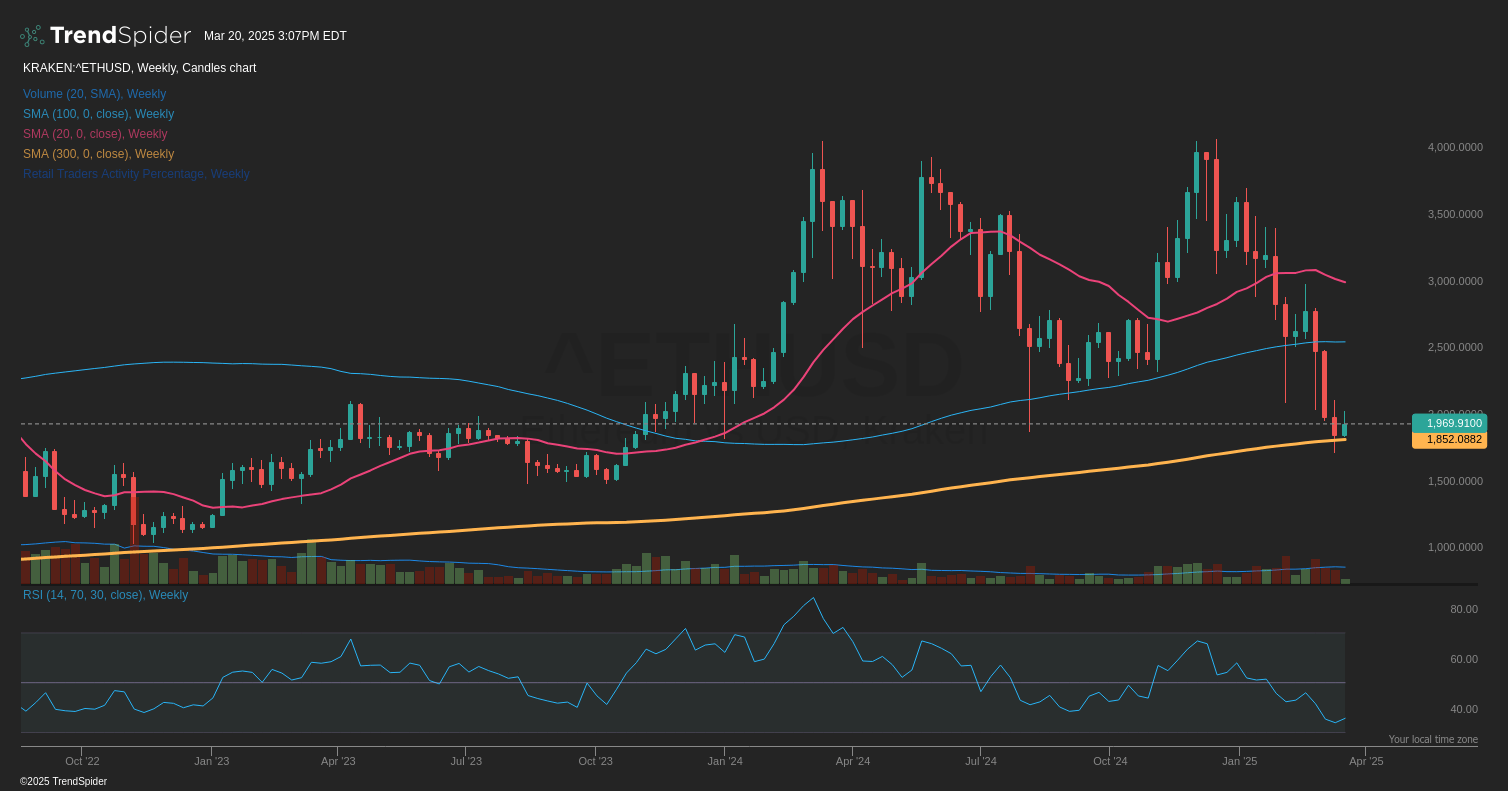Select the SMA (20, 0, close) indicator label

(94, 133)
